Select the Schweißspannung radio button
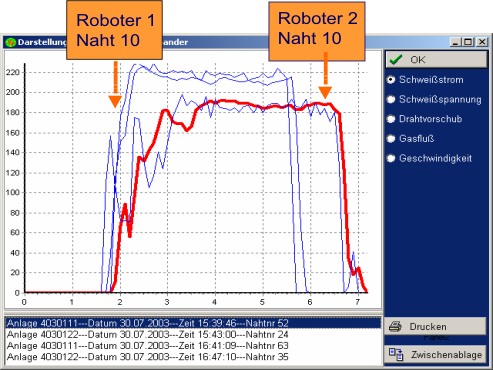Image resolution: width=493 pixels, height=370 pixels. coord(391,99)
